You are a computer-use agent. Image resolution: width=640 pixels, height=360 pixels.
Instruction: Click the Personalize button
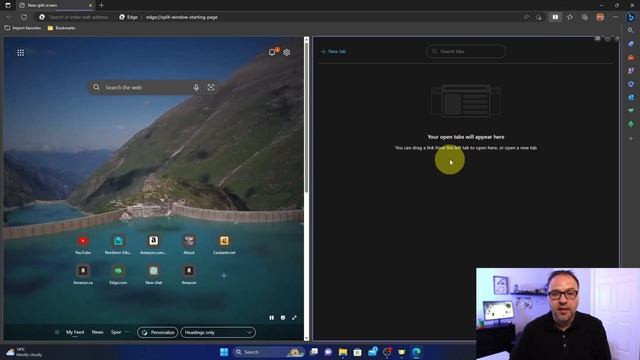158,333
